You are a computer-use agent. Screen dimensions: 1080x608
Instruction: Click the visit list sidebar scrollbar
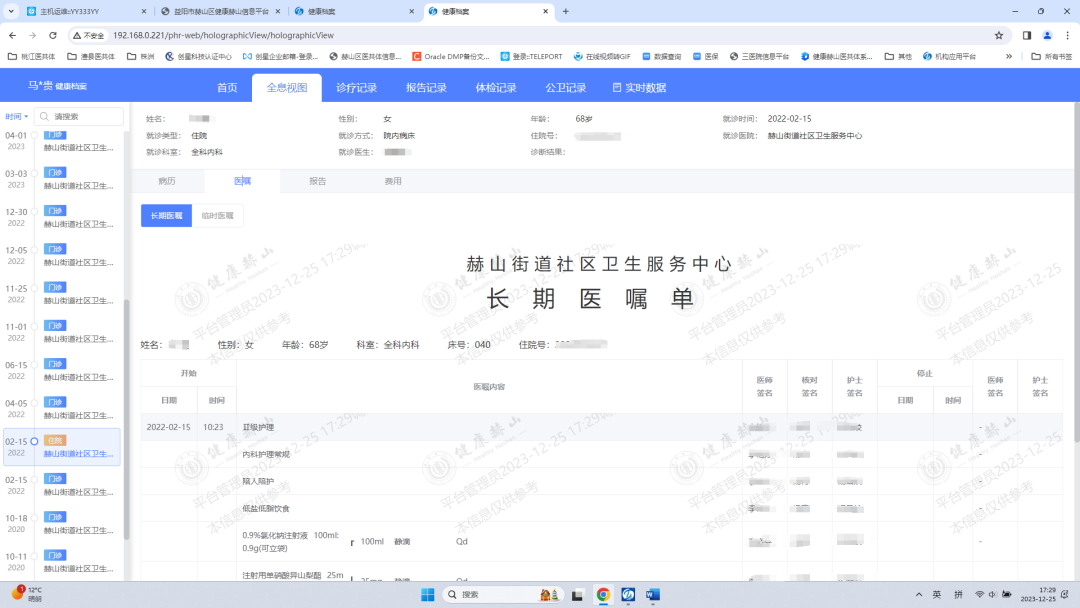pos(127,419)
